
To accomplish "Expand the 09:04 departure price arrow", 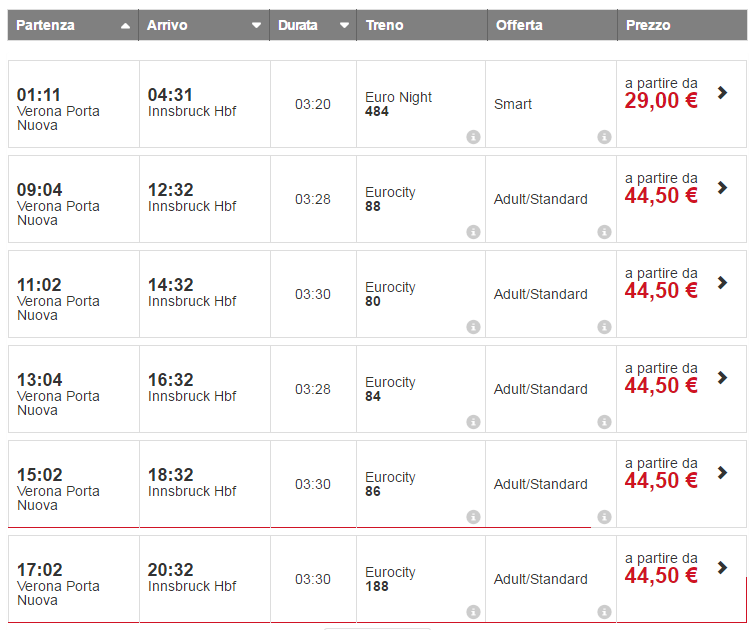I will [723, 188].
